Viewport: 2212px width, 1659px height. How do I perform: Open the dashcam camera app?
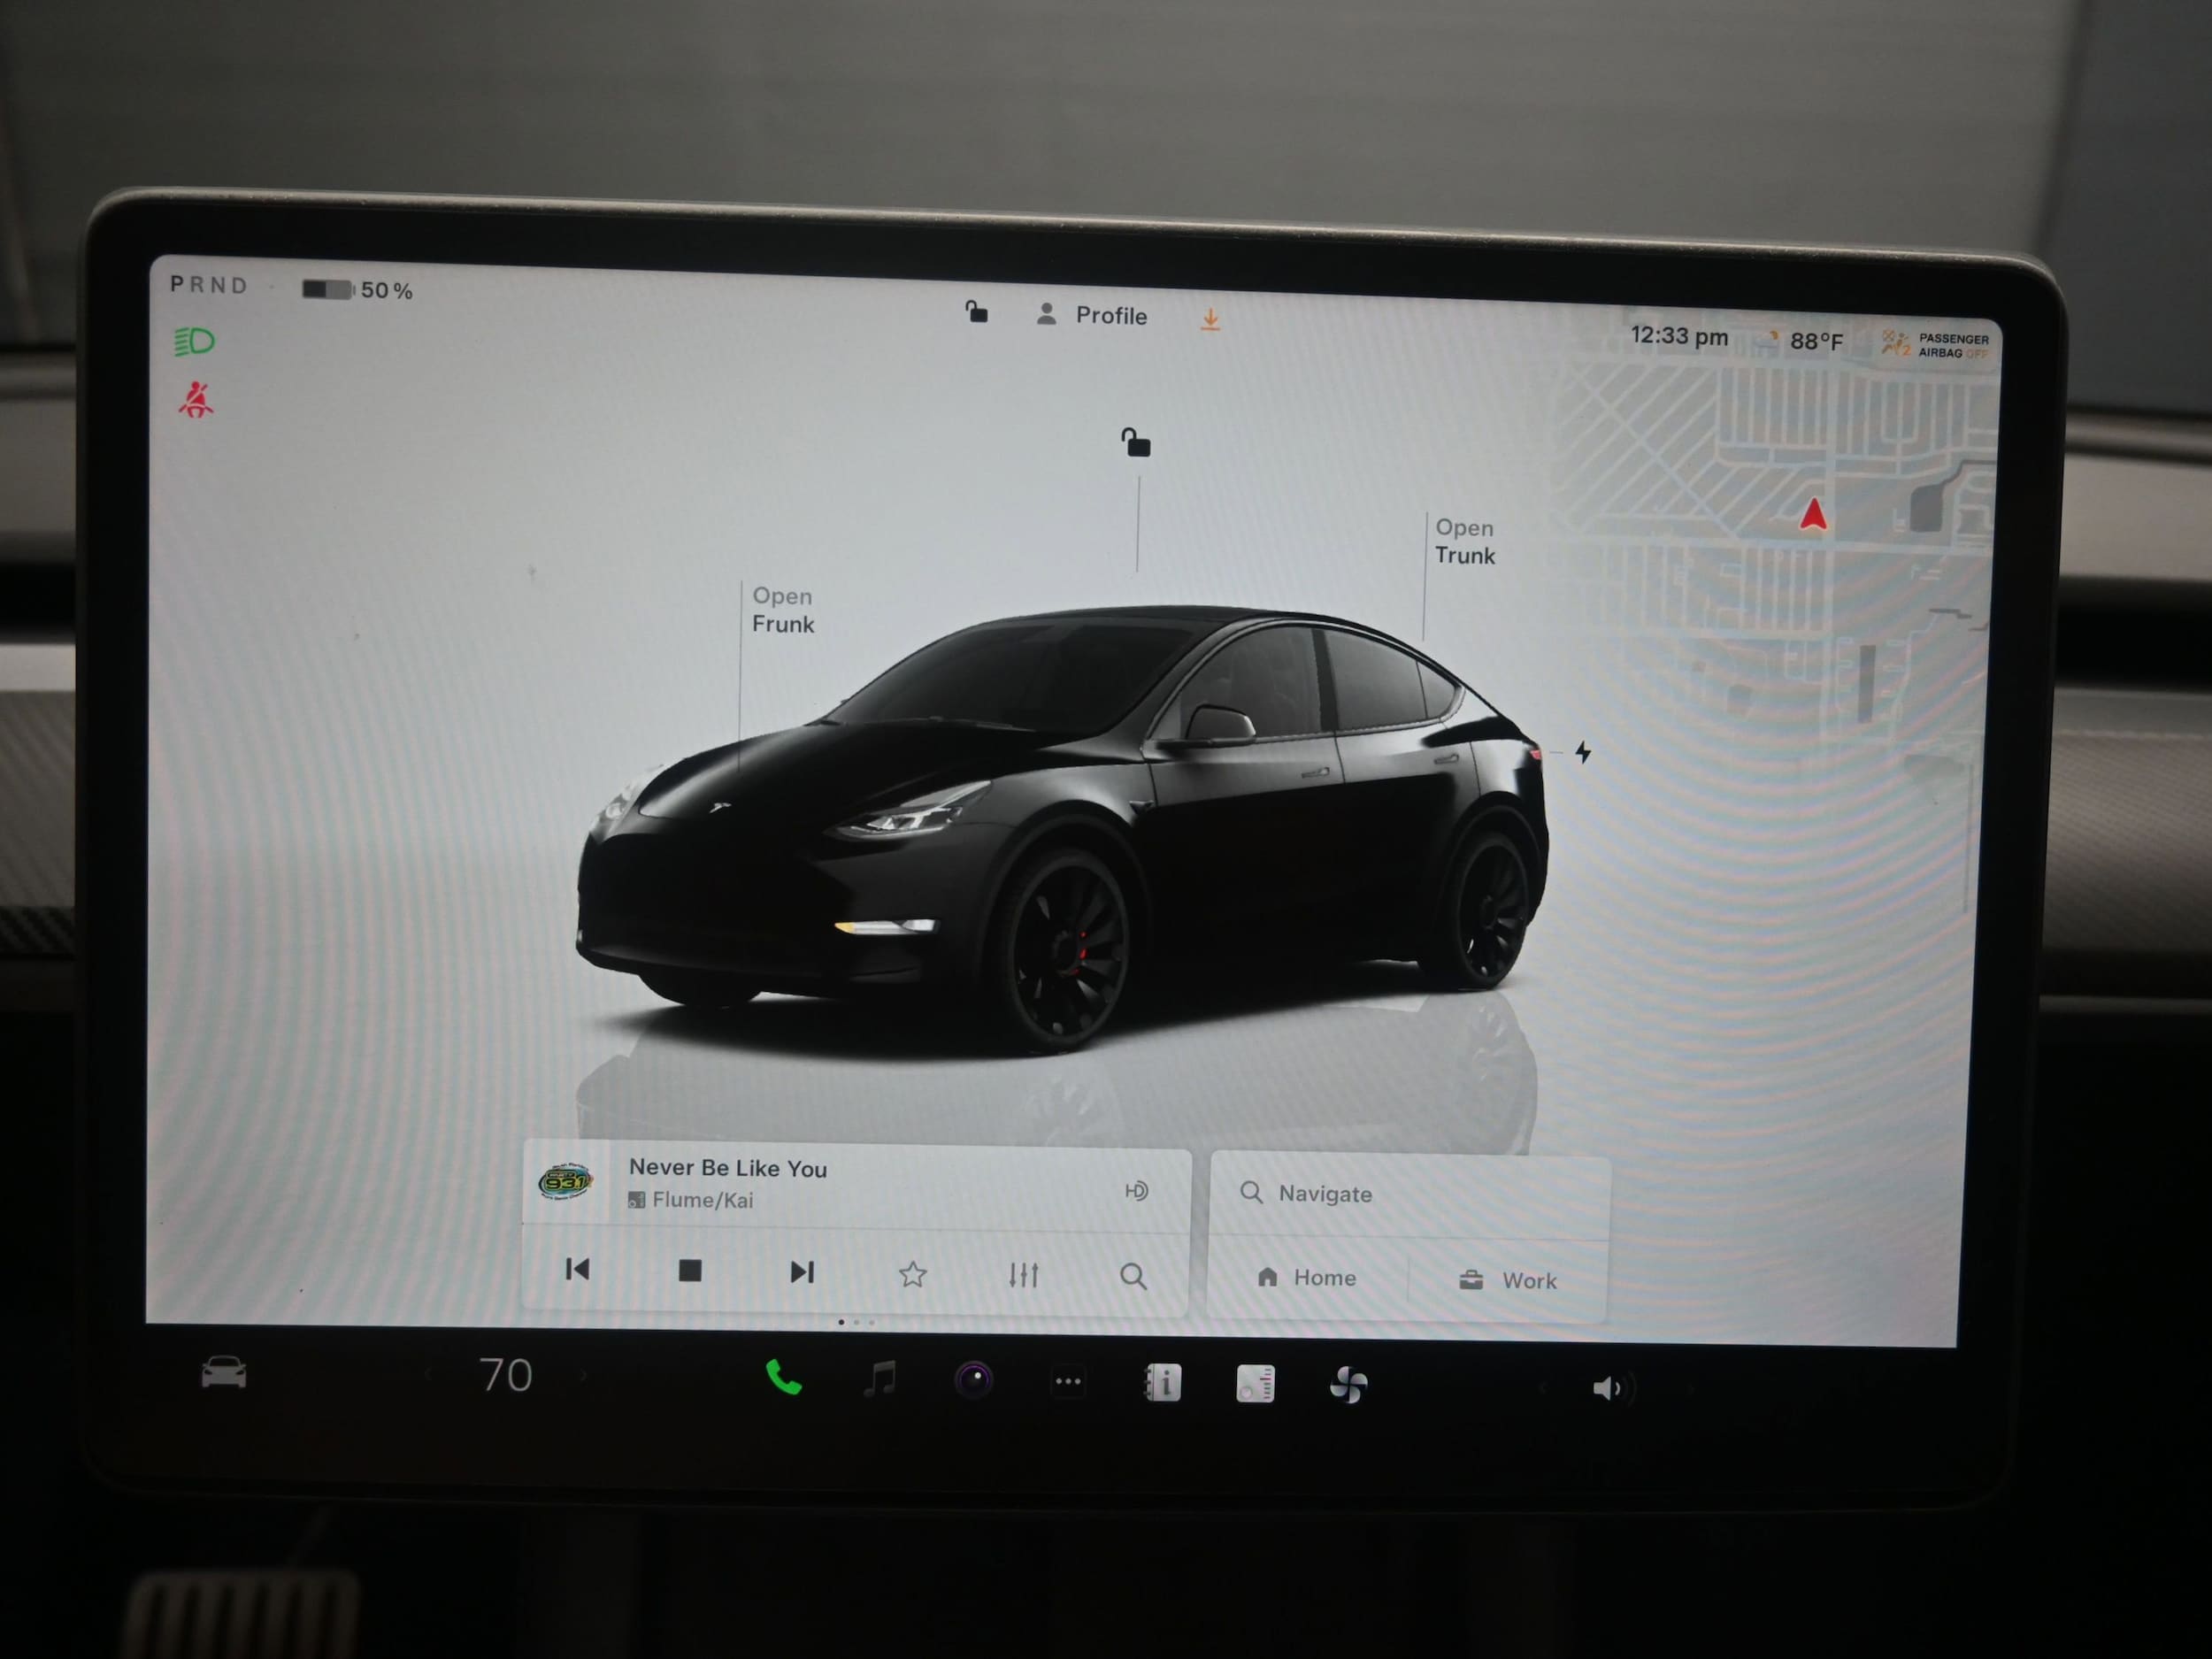tap(973, 1381)
